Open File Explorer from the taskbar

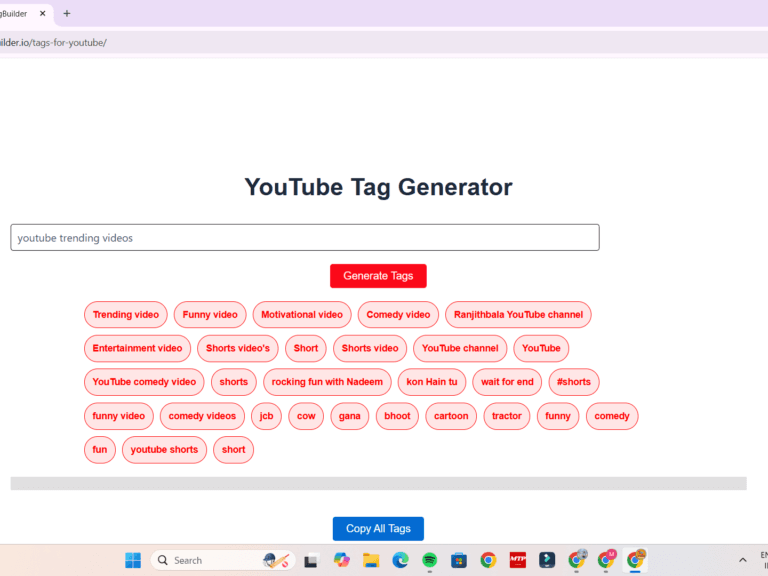pyautogui.click(x=371, y=560)
